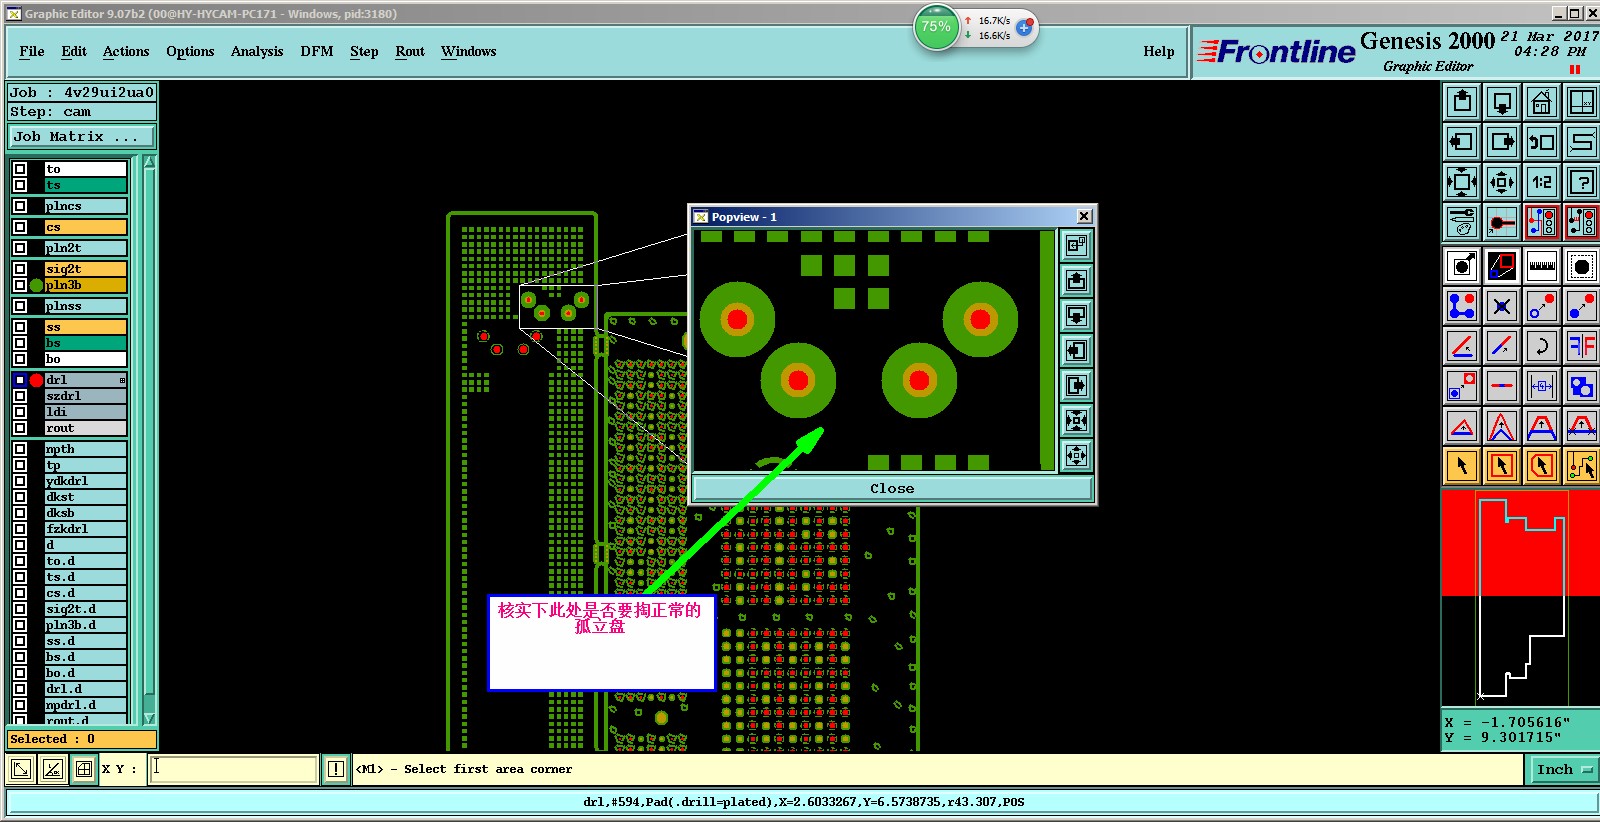Viewport: 1600px width, 822px height.
Task: Select the mpth layer name
Action: tap(85, 449)
